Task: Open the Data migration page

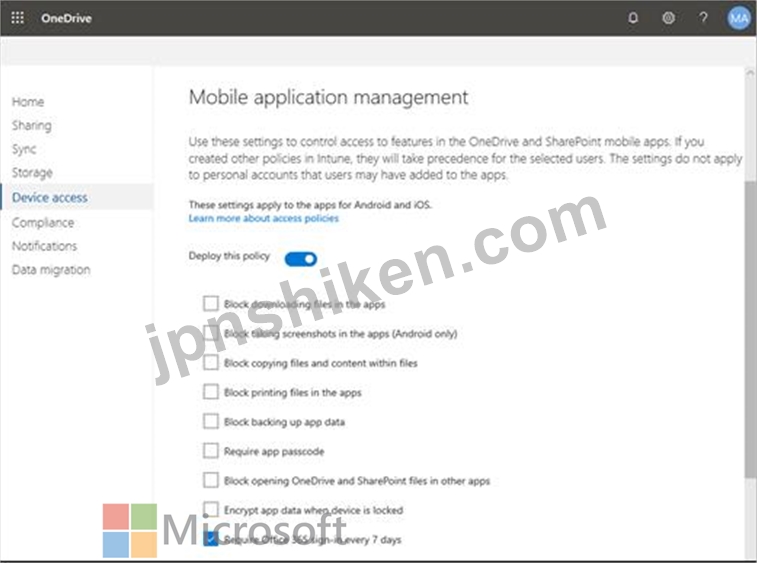Action: point(51,269)
